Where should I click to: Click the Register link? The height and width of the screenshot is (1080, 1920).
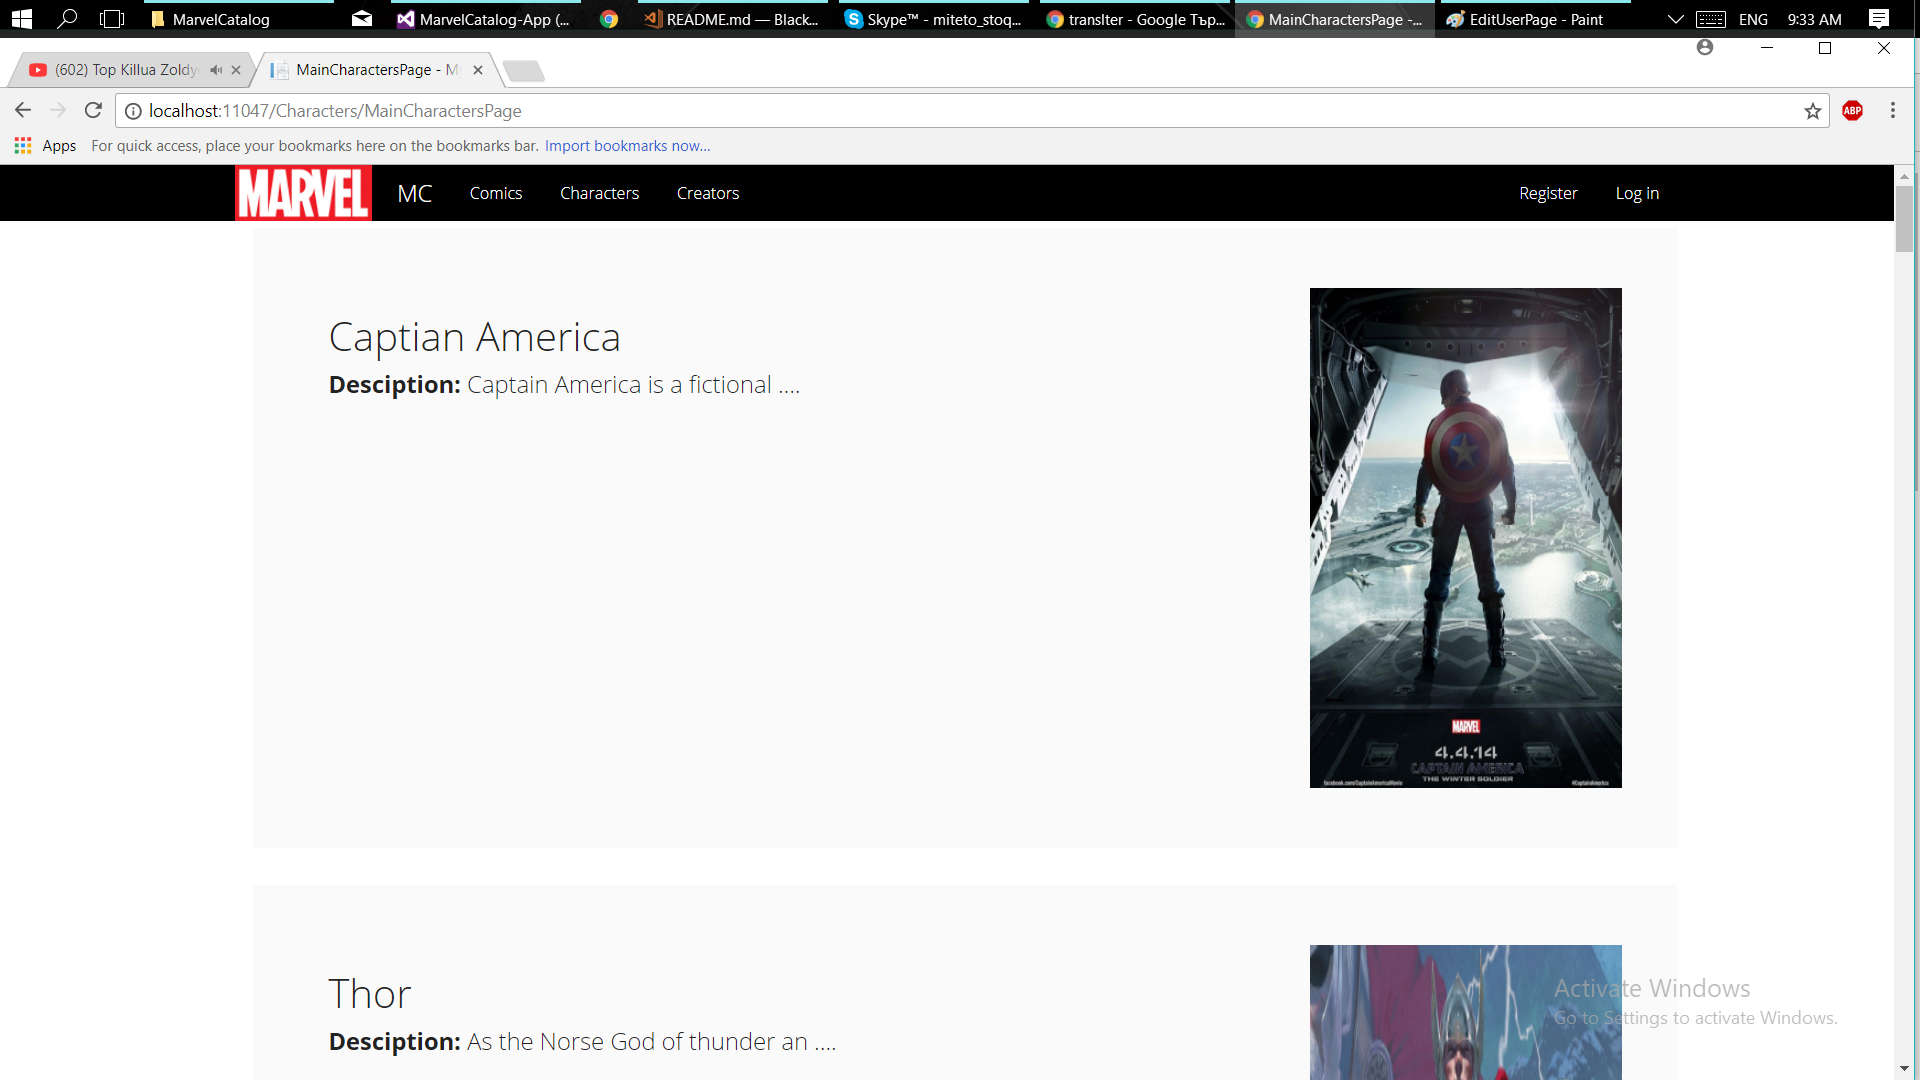(x=1547, y=193)
